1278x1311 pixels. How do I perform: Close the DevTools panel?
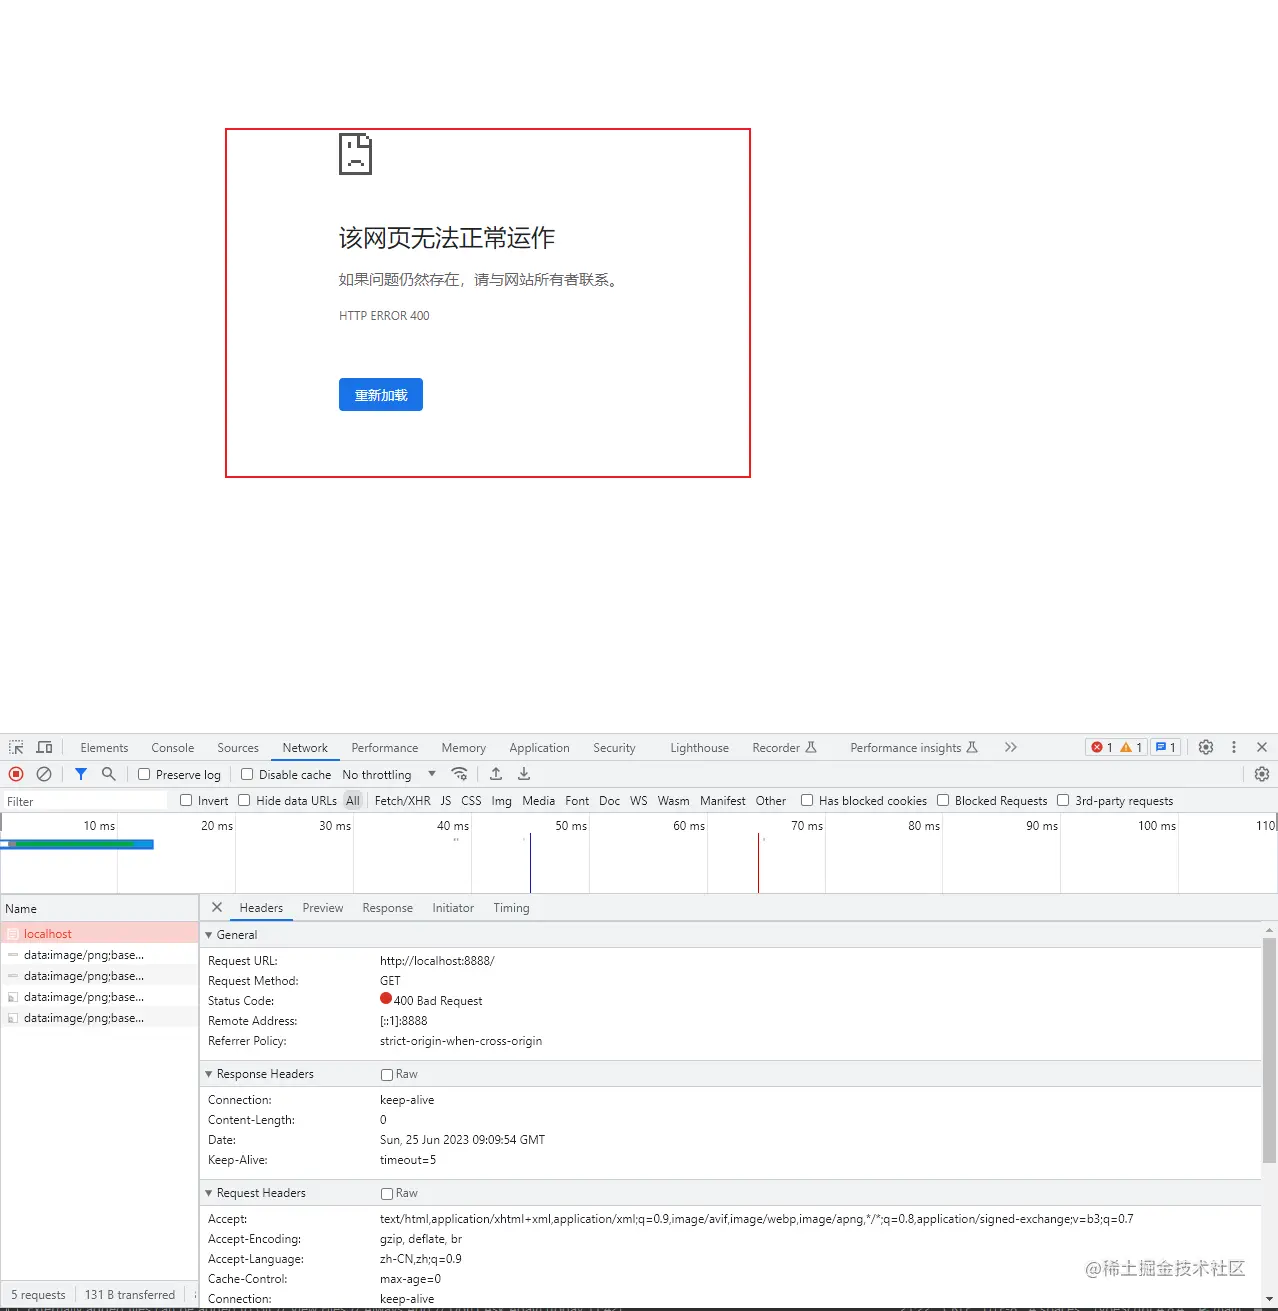1262,747
